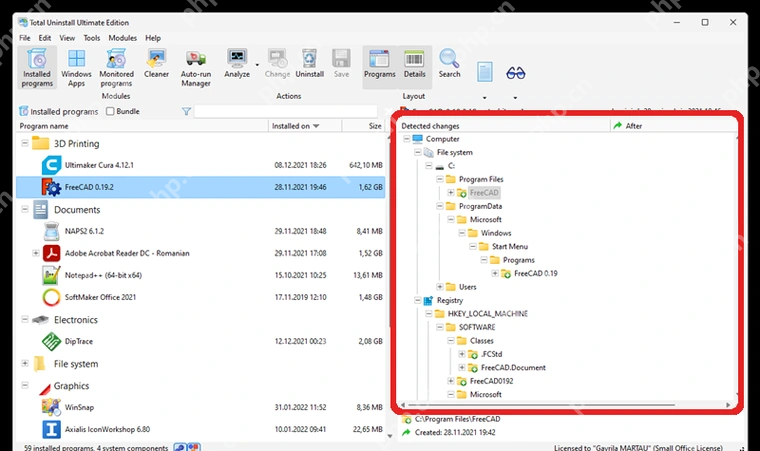The width and height of the screenshot is (760, 451).
Task: Launch the Cleaner tool
Action: pos(156,64)
